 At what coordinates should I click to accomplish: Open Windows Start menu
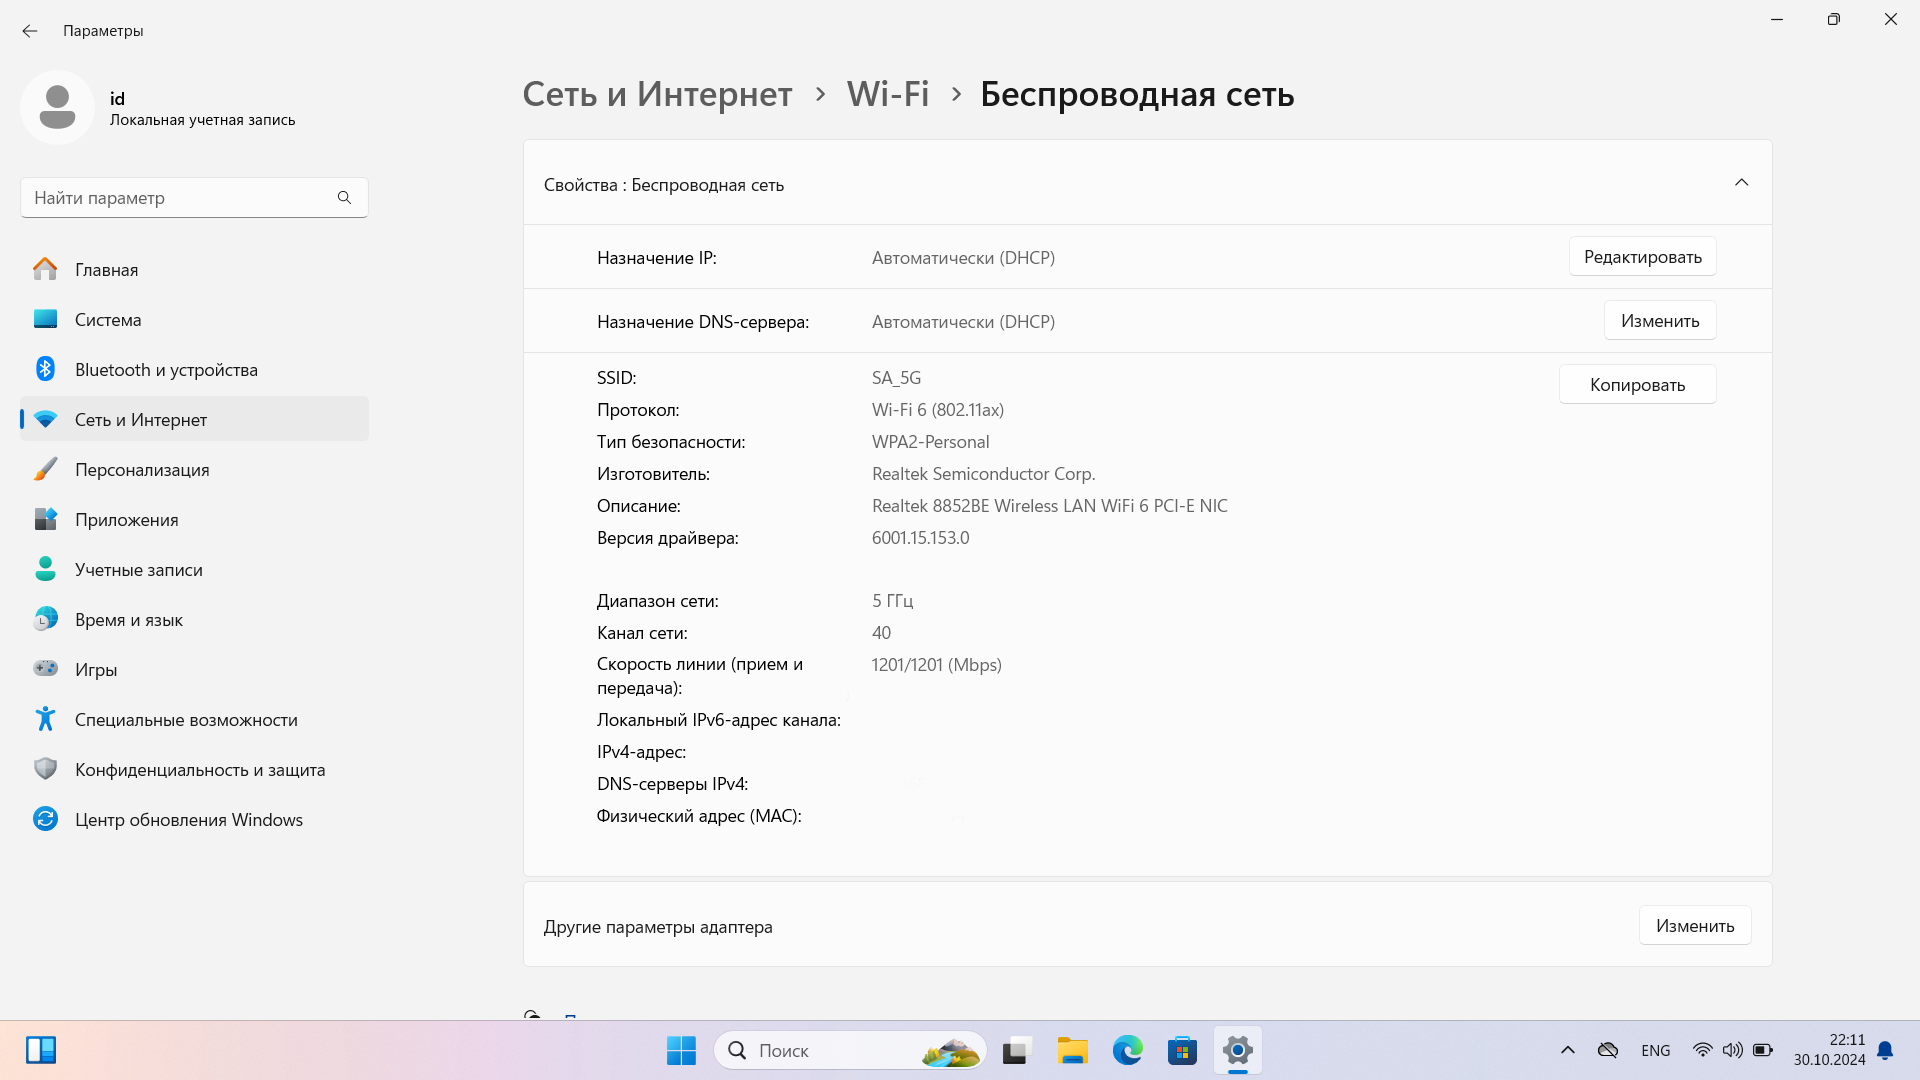[x=681, y=1051]
